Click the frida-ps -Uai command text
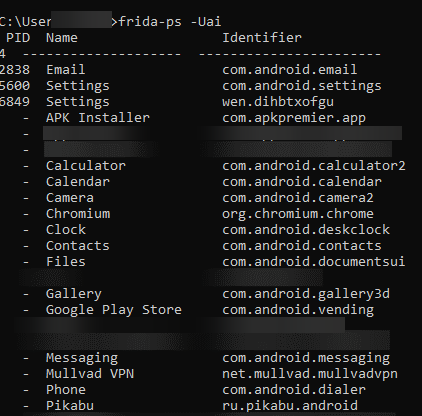Image resolution: width=422 pixels, height=416 pixels. (x=170, y=22)
